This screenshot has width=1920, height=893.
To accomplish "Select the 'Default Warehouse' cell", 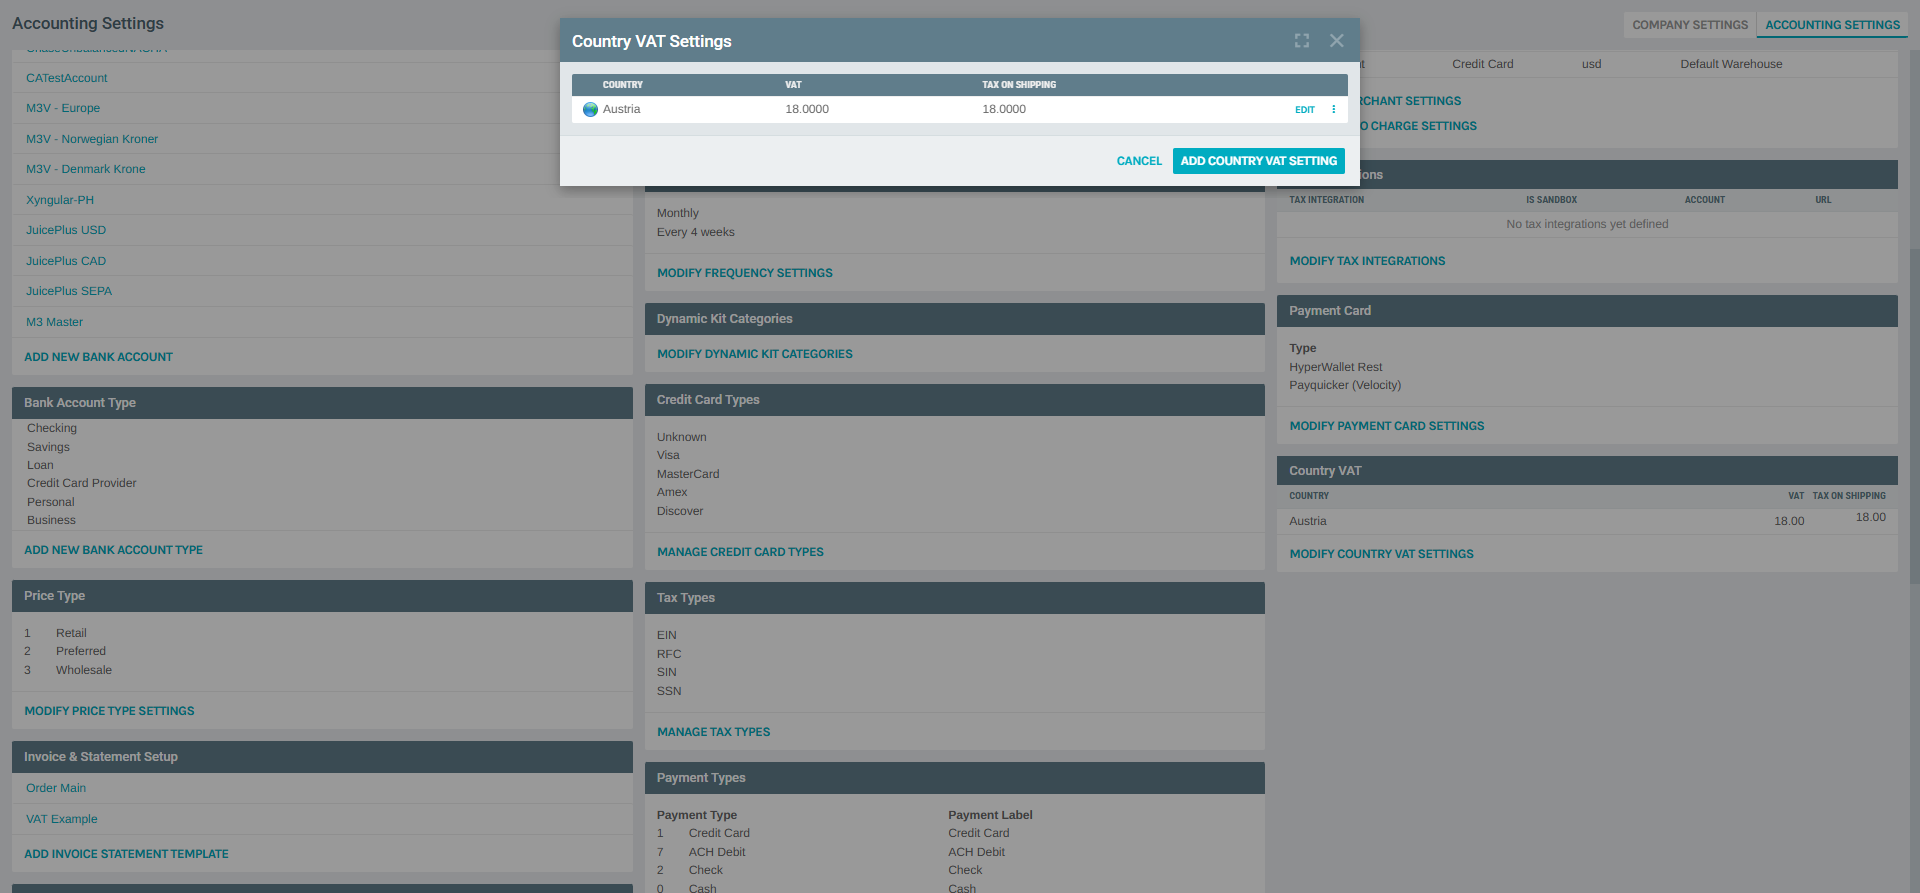I will 1731,64.
